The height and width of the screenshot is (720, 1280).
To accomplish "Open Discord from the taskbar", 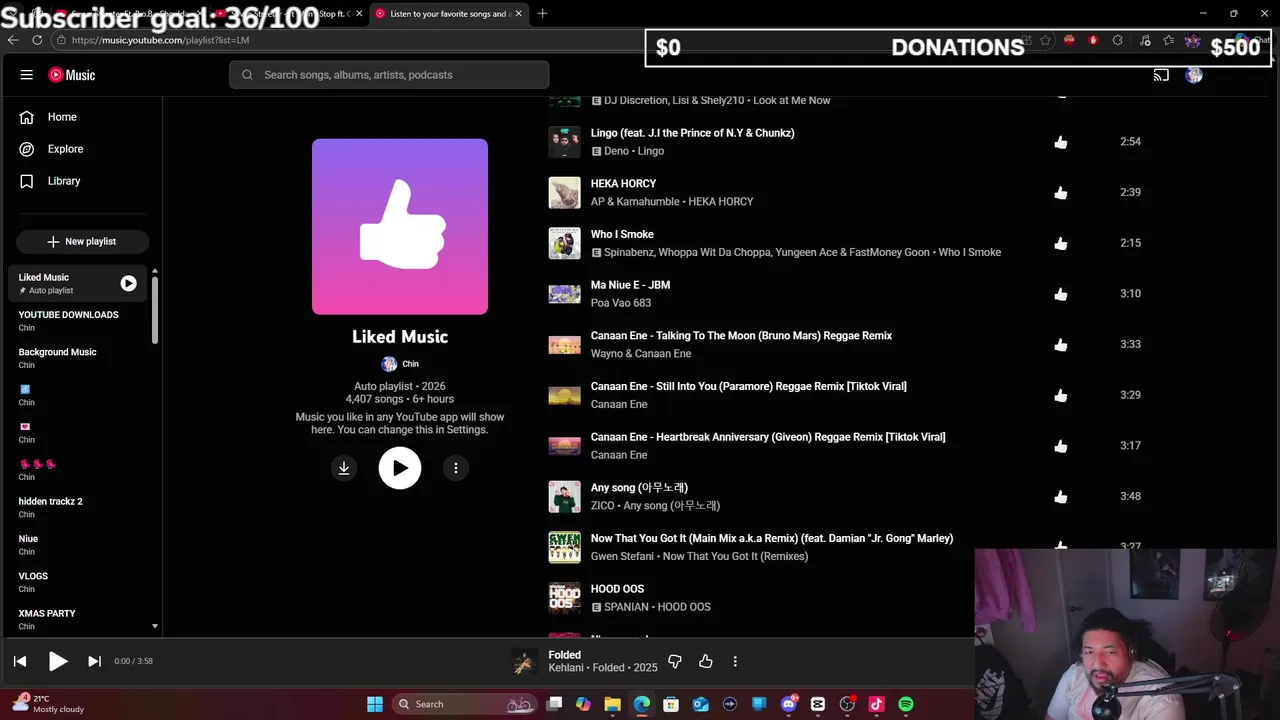I will [789, 704].
